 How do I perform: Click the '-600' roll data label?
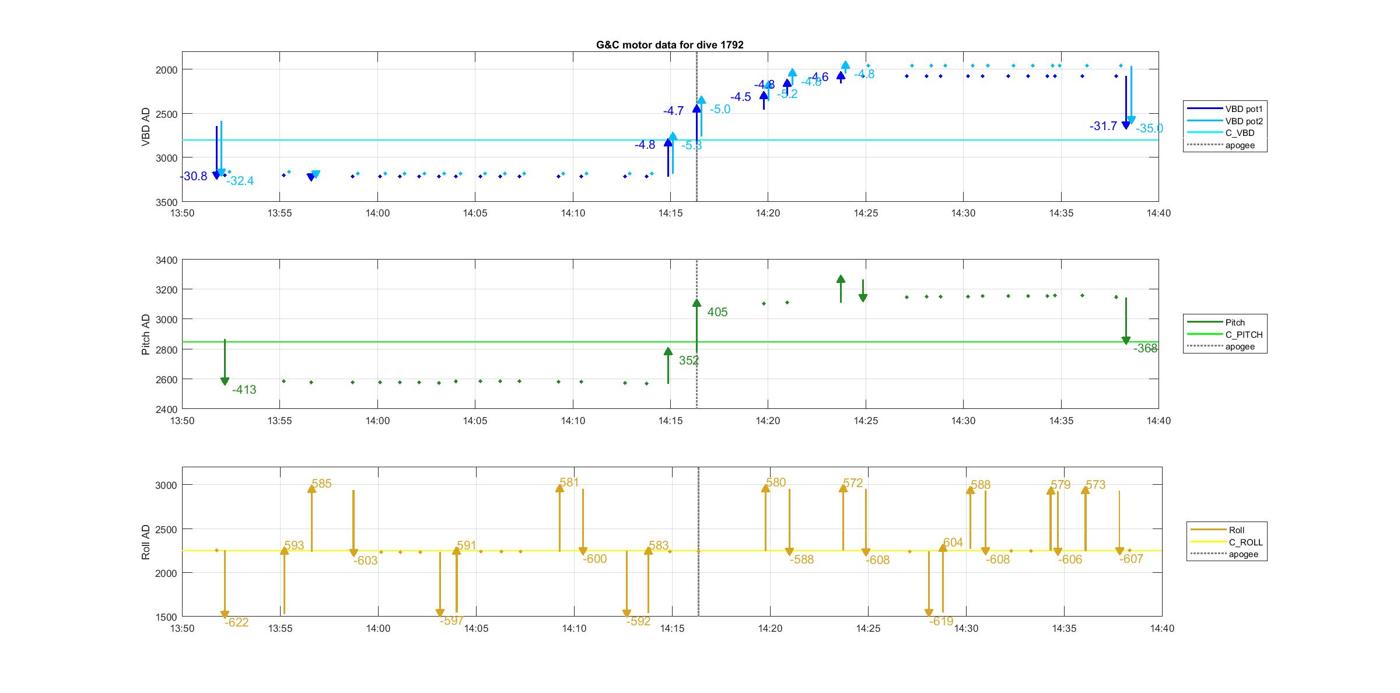click(x=595, y=559)
